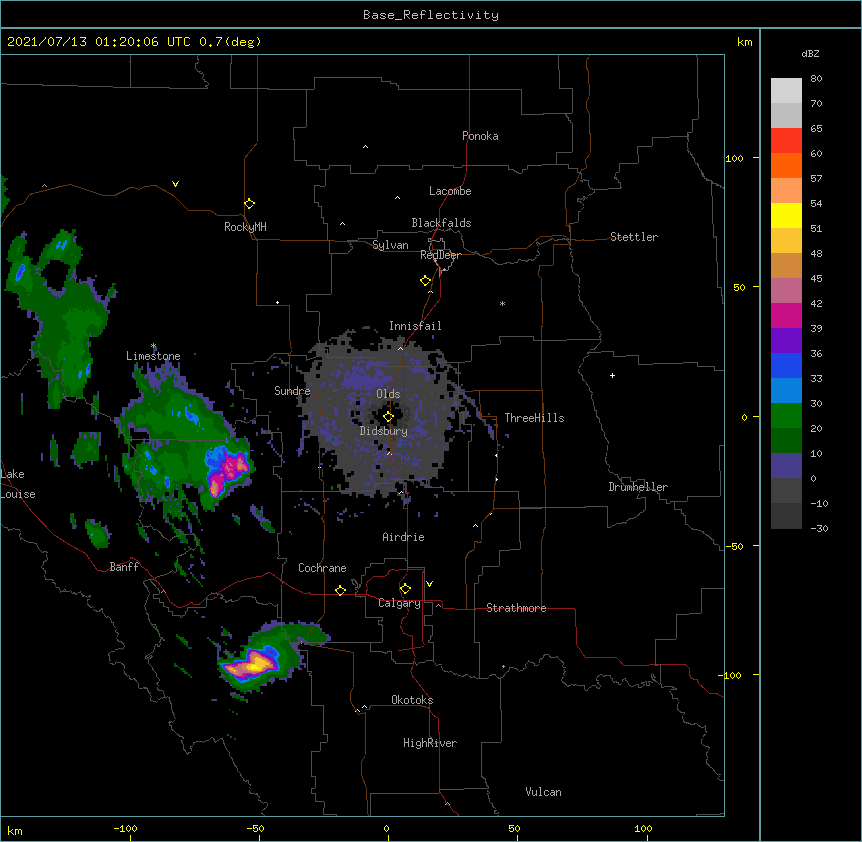Screen dimensions: 862x842
Task: Select the bright yellow 51-54 dBZ swatch
Action: [x=786, y=215]
